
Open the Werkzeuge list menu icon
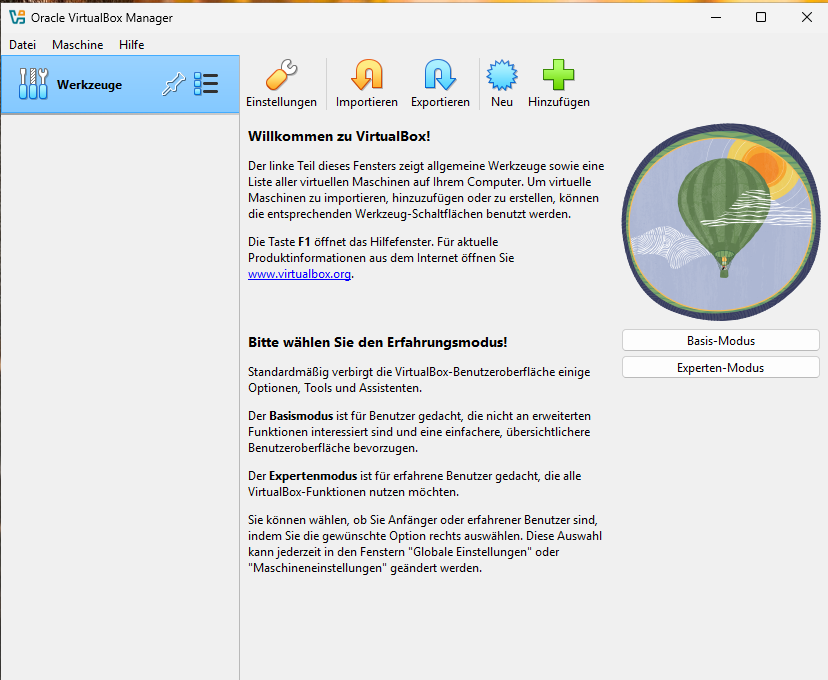coord(206,84)
